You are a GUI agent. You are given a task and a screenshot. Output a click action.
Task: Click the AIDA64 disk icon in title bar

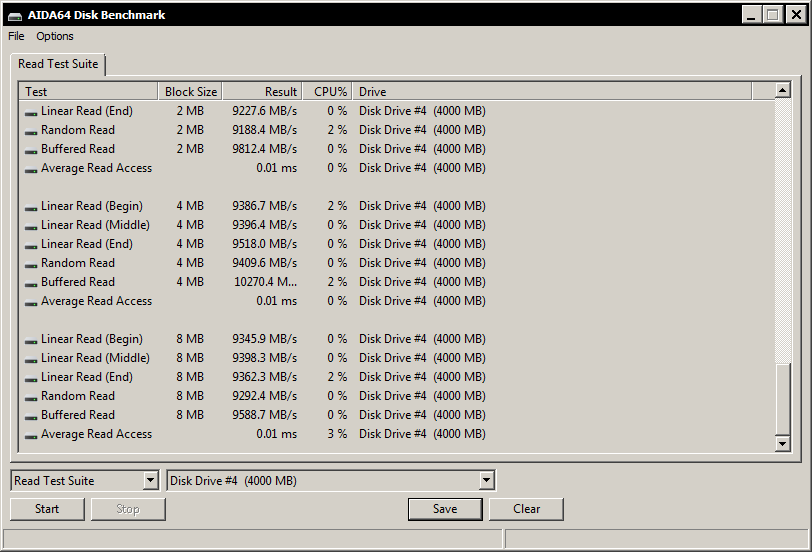coord(14,15)
